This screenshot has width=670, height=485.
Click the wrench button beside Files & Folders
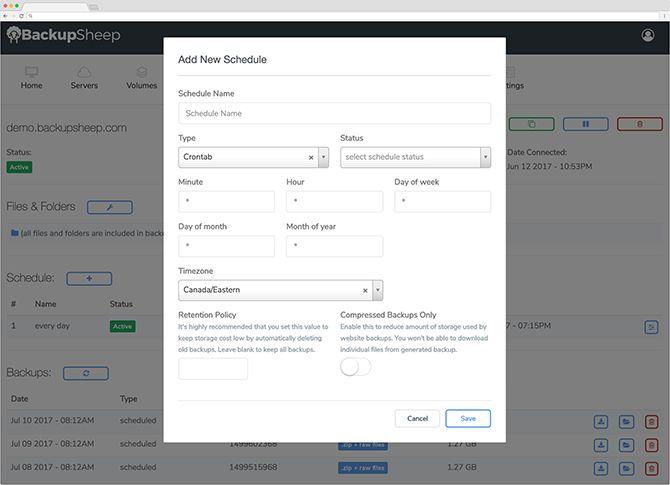pos(109,207)
